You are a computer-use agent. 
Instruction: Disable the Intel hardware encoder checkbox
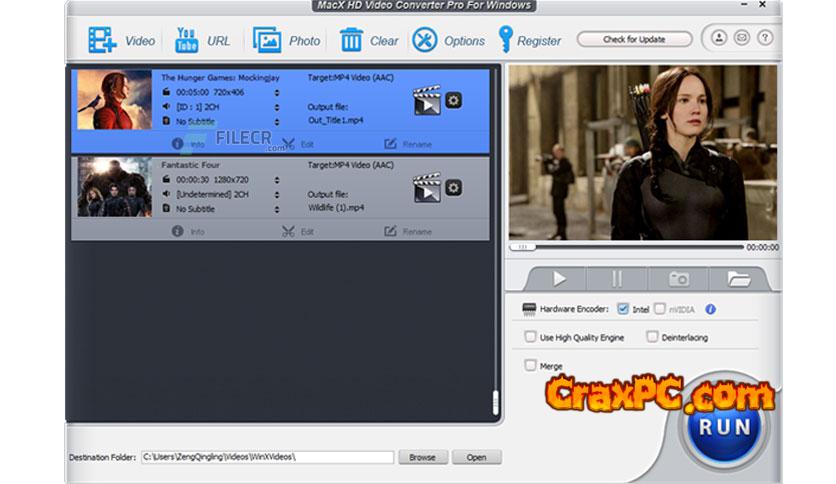pos(623,310)
